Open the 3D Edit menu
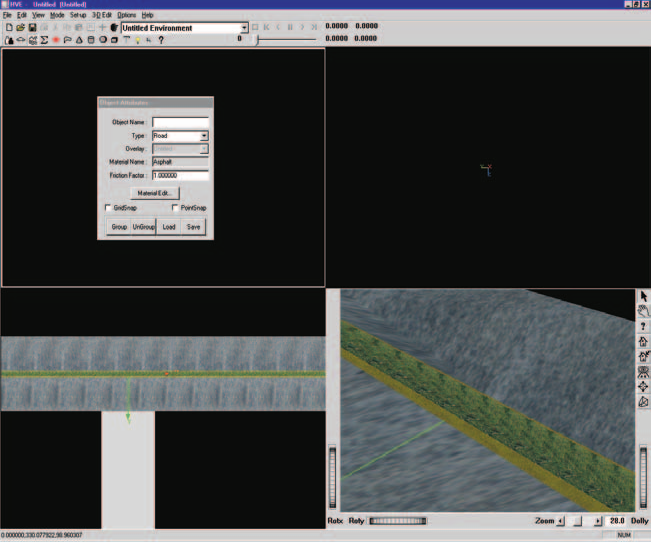 point(102,15)
